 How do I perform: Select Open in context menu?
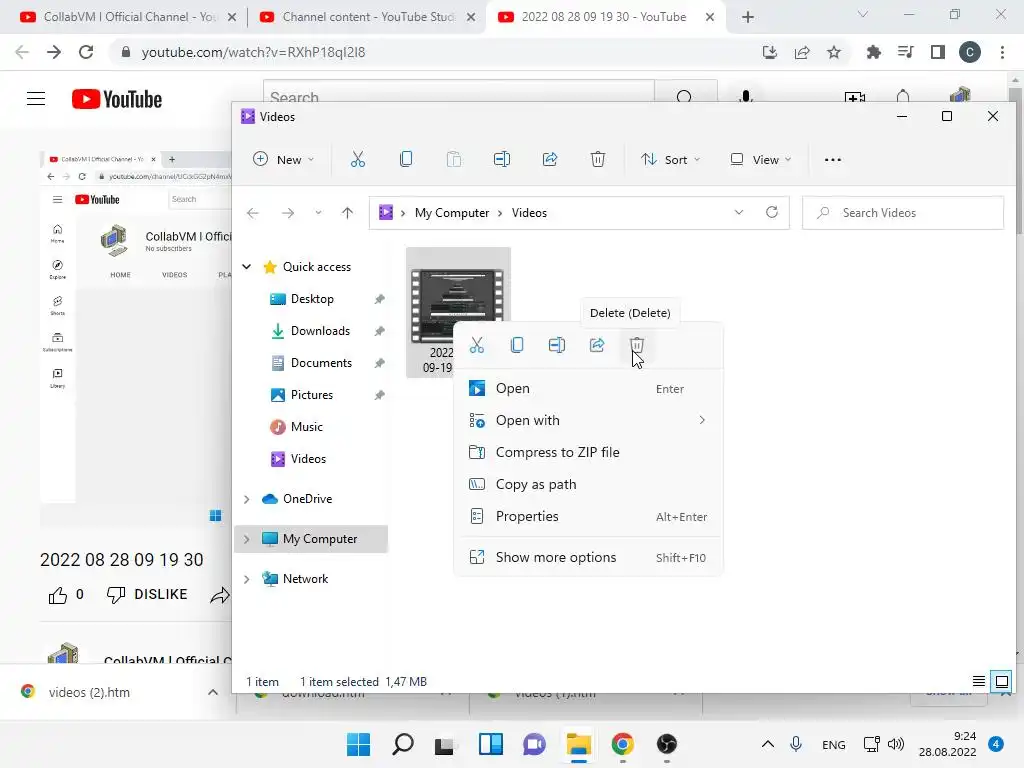[x=588, y=389]
